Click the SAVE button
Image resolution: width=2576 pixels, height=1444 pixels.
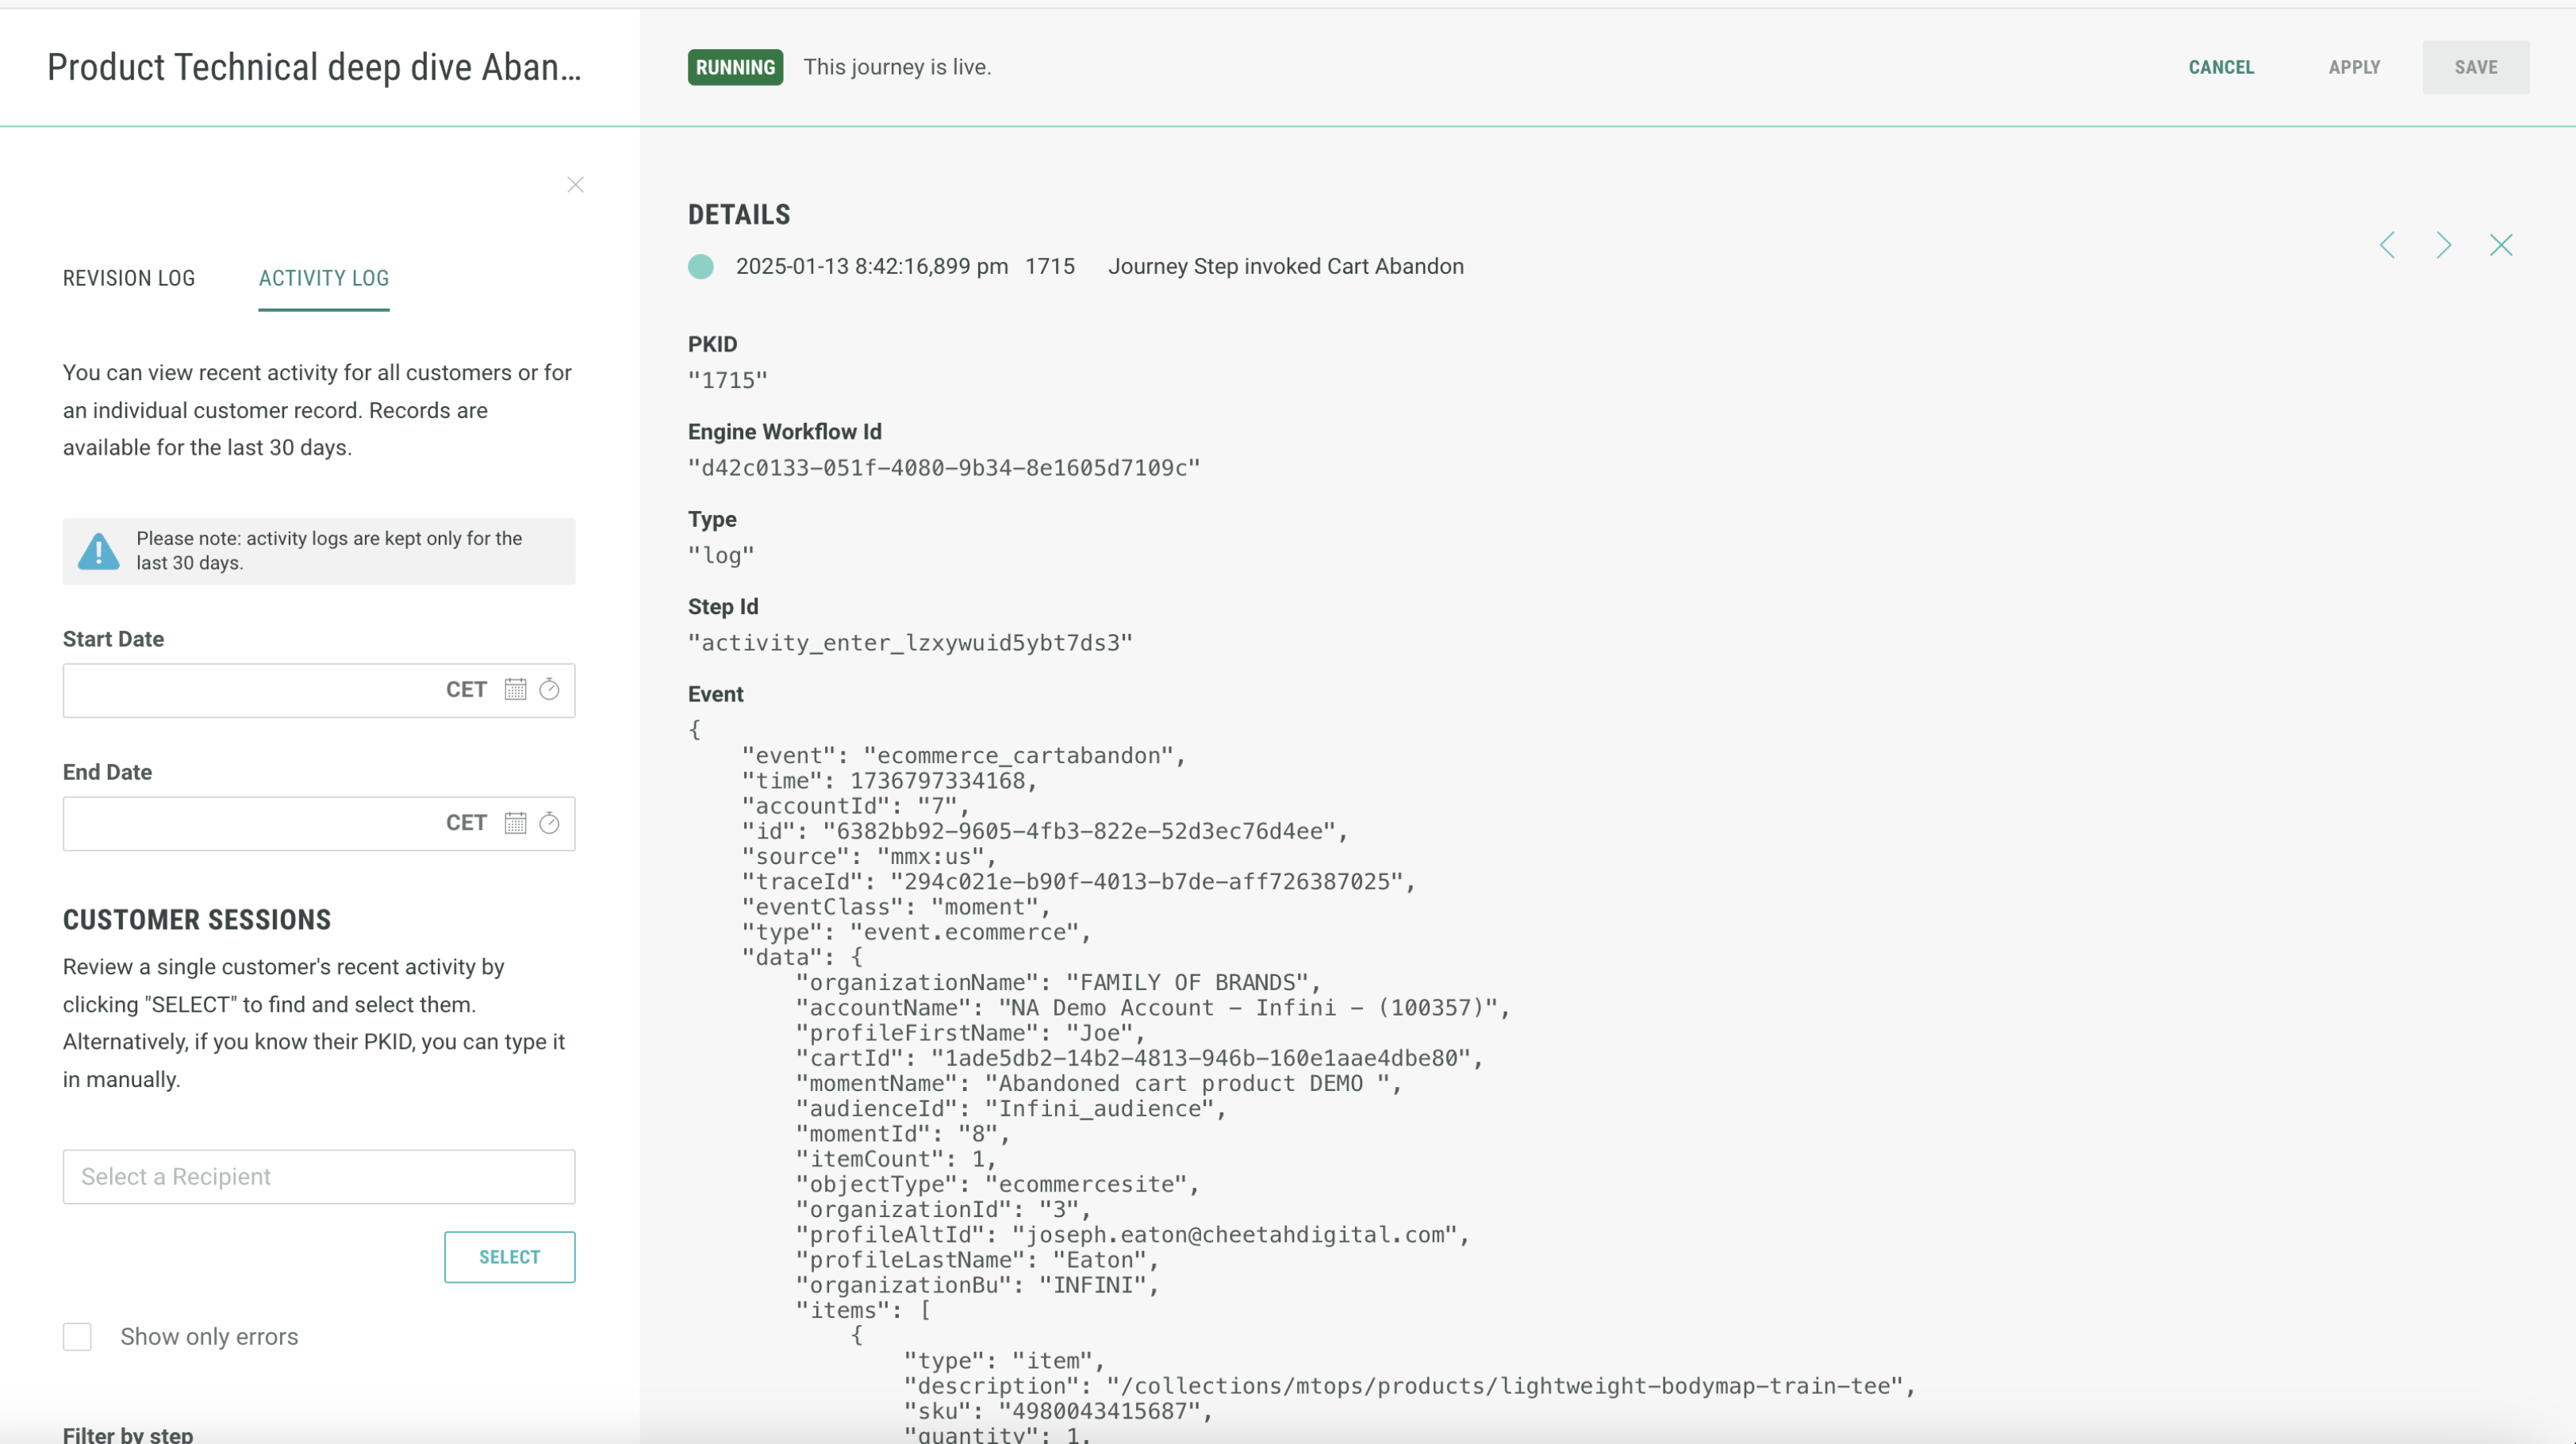pos(2475,67)
